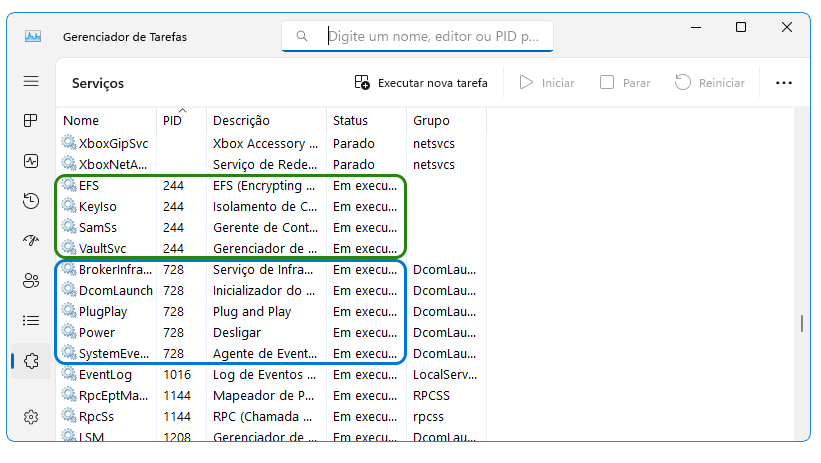The image size is (821, 463).
Task: Click 'Mapeador de P...' description cell
Action: pyautogui.click(x=263, y=395)
